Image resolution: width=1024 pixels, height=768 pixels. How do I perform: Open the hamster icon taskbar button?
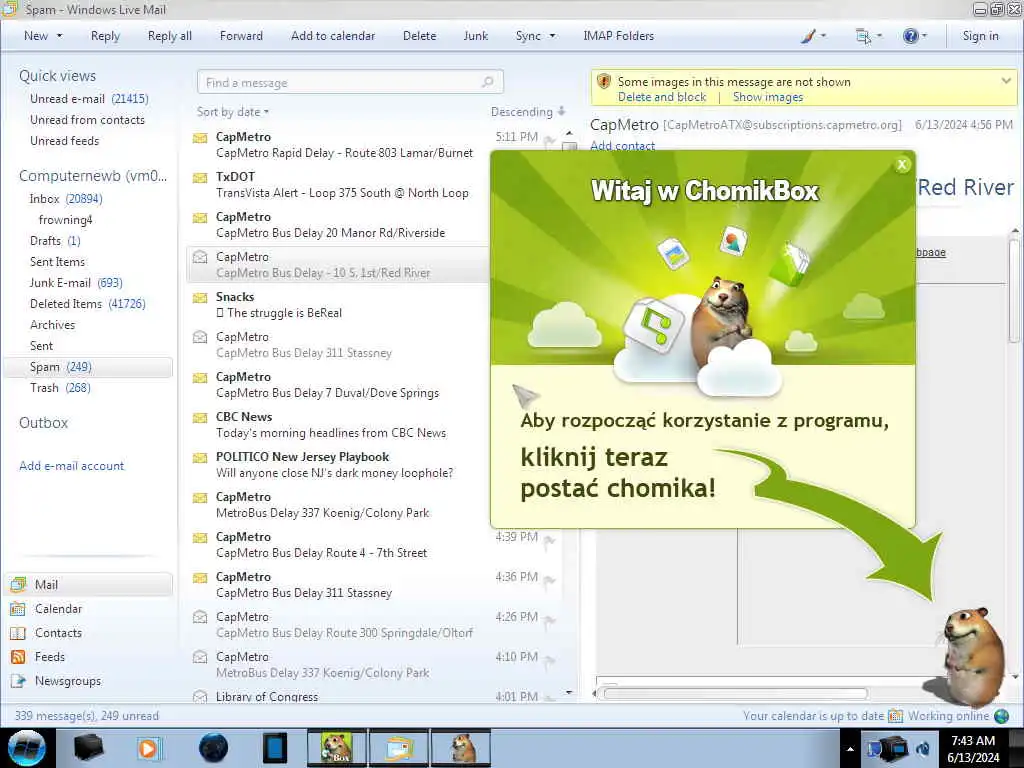click(462, 748)
